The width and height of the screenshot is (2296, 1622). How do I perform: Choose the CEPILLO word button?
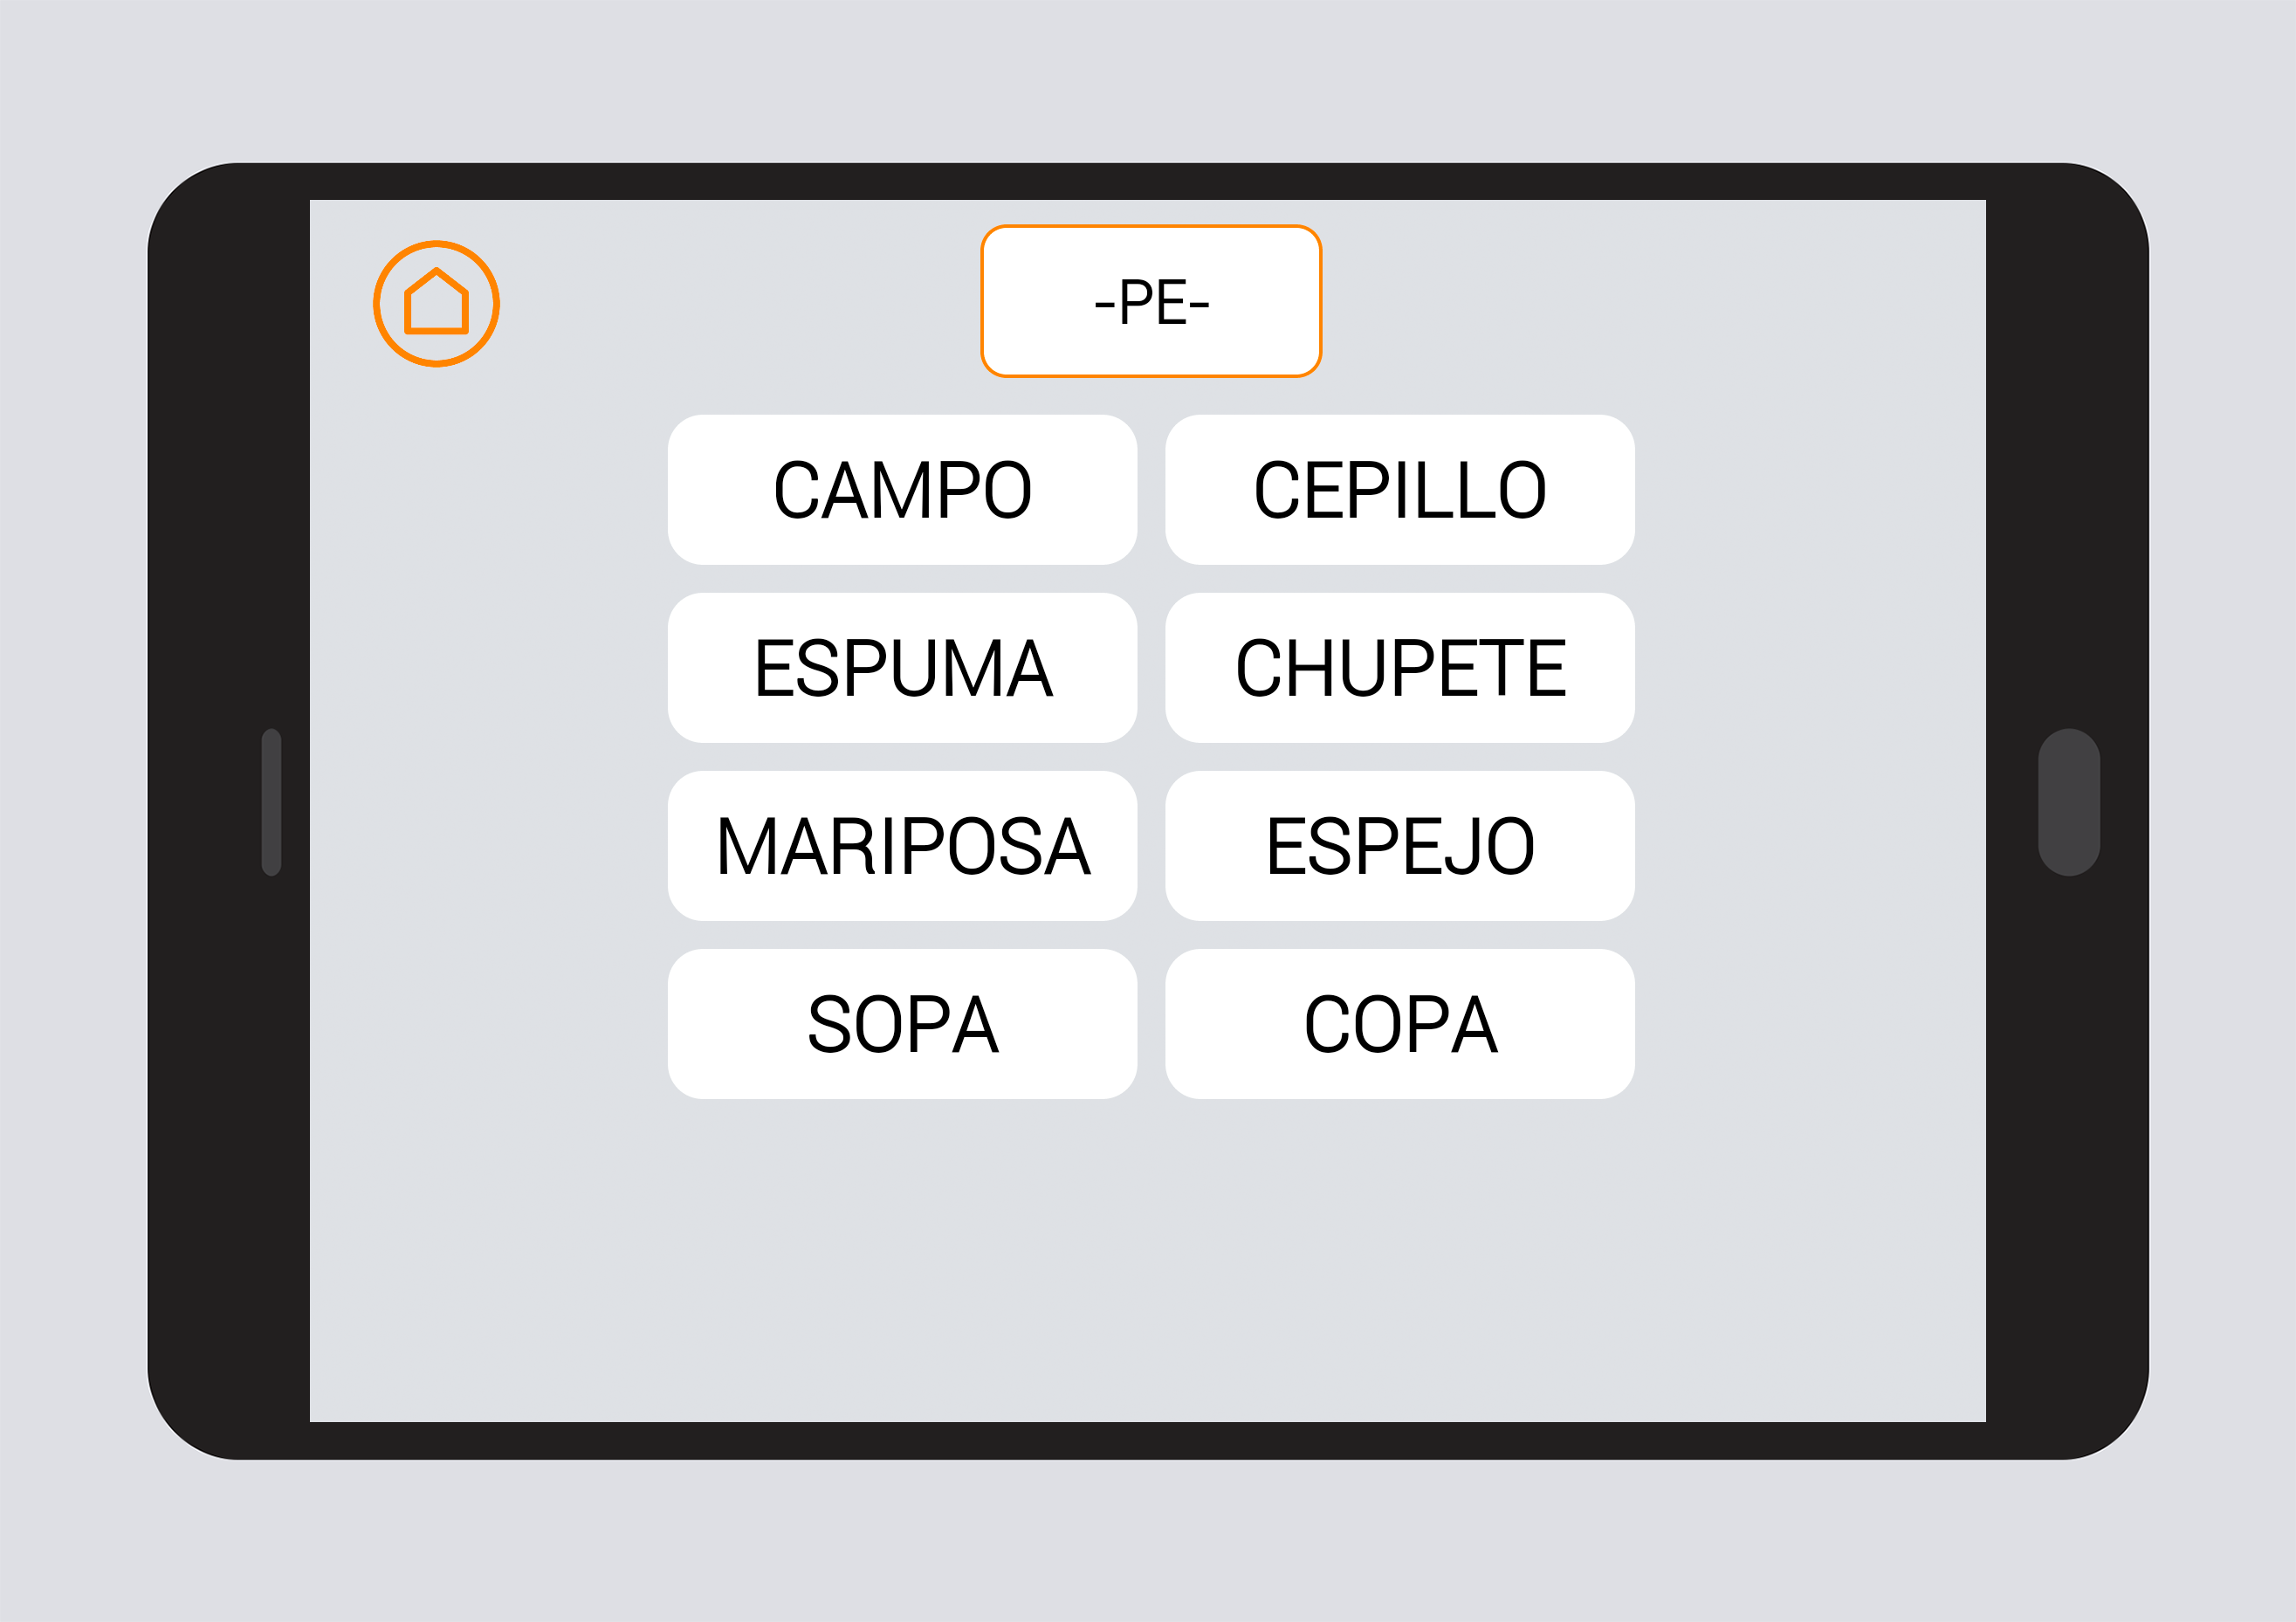tap(1399, 490)
